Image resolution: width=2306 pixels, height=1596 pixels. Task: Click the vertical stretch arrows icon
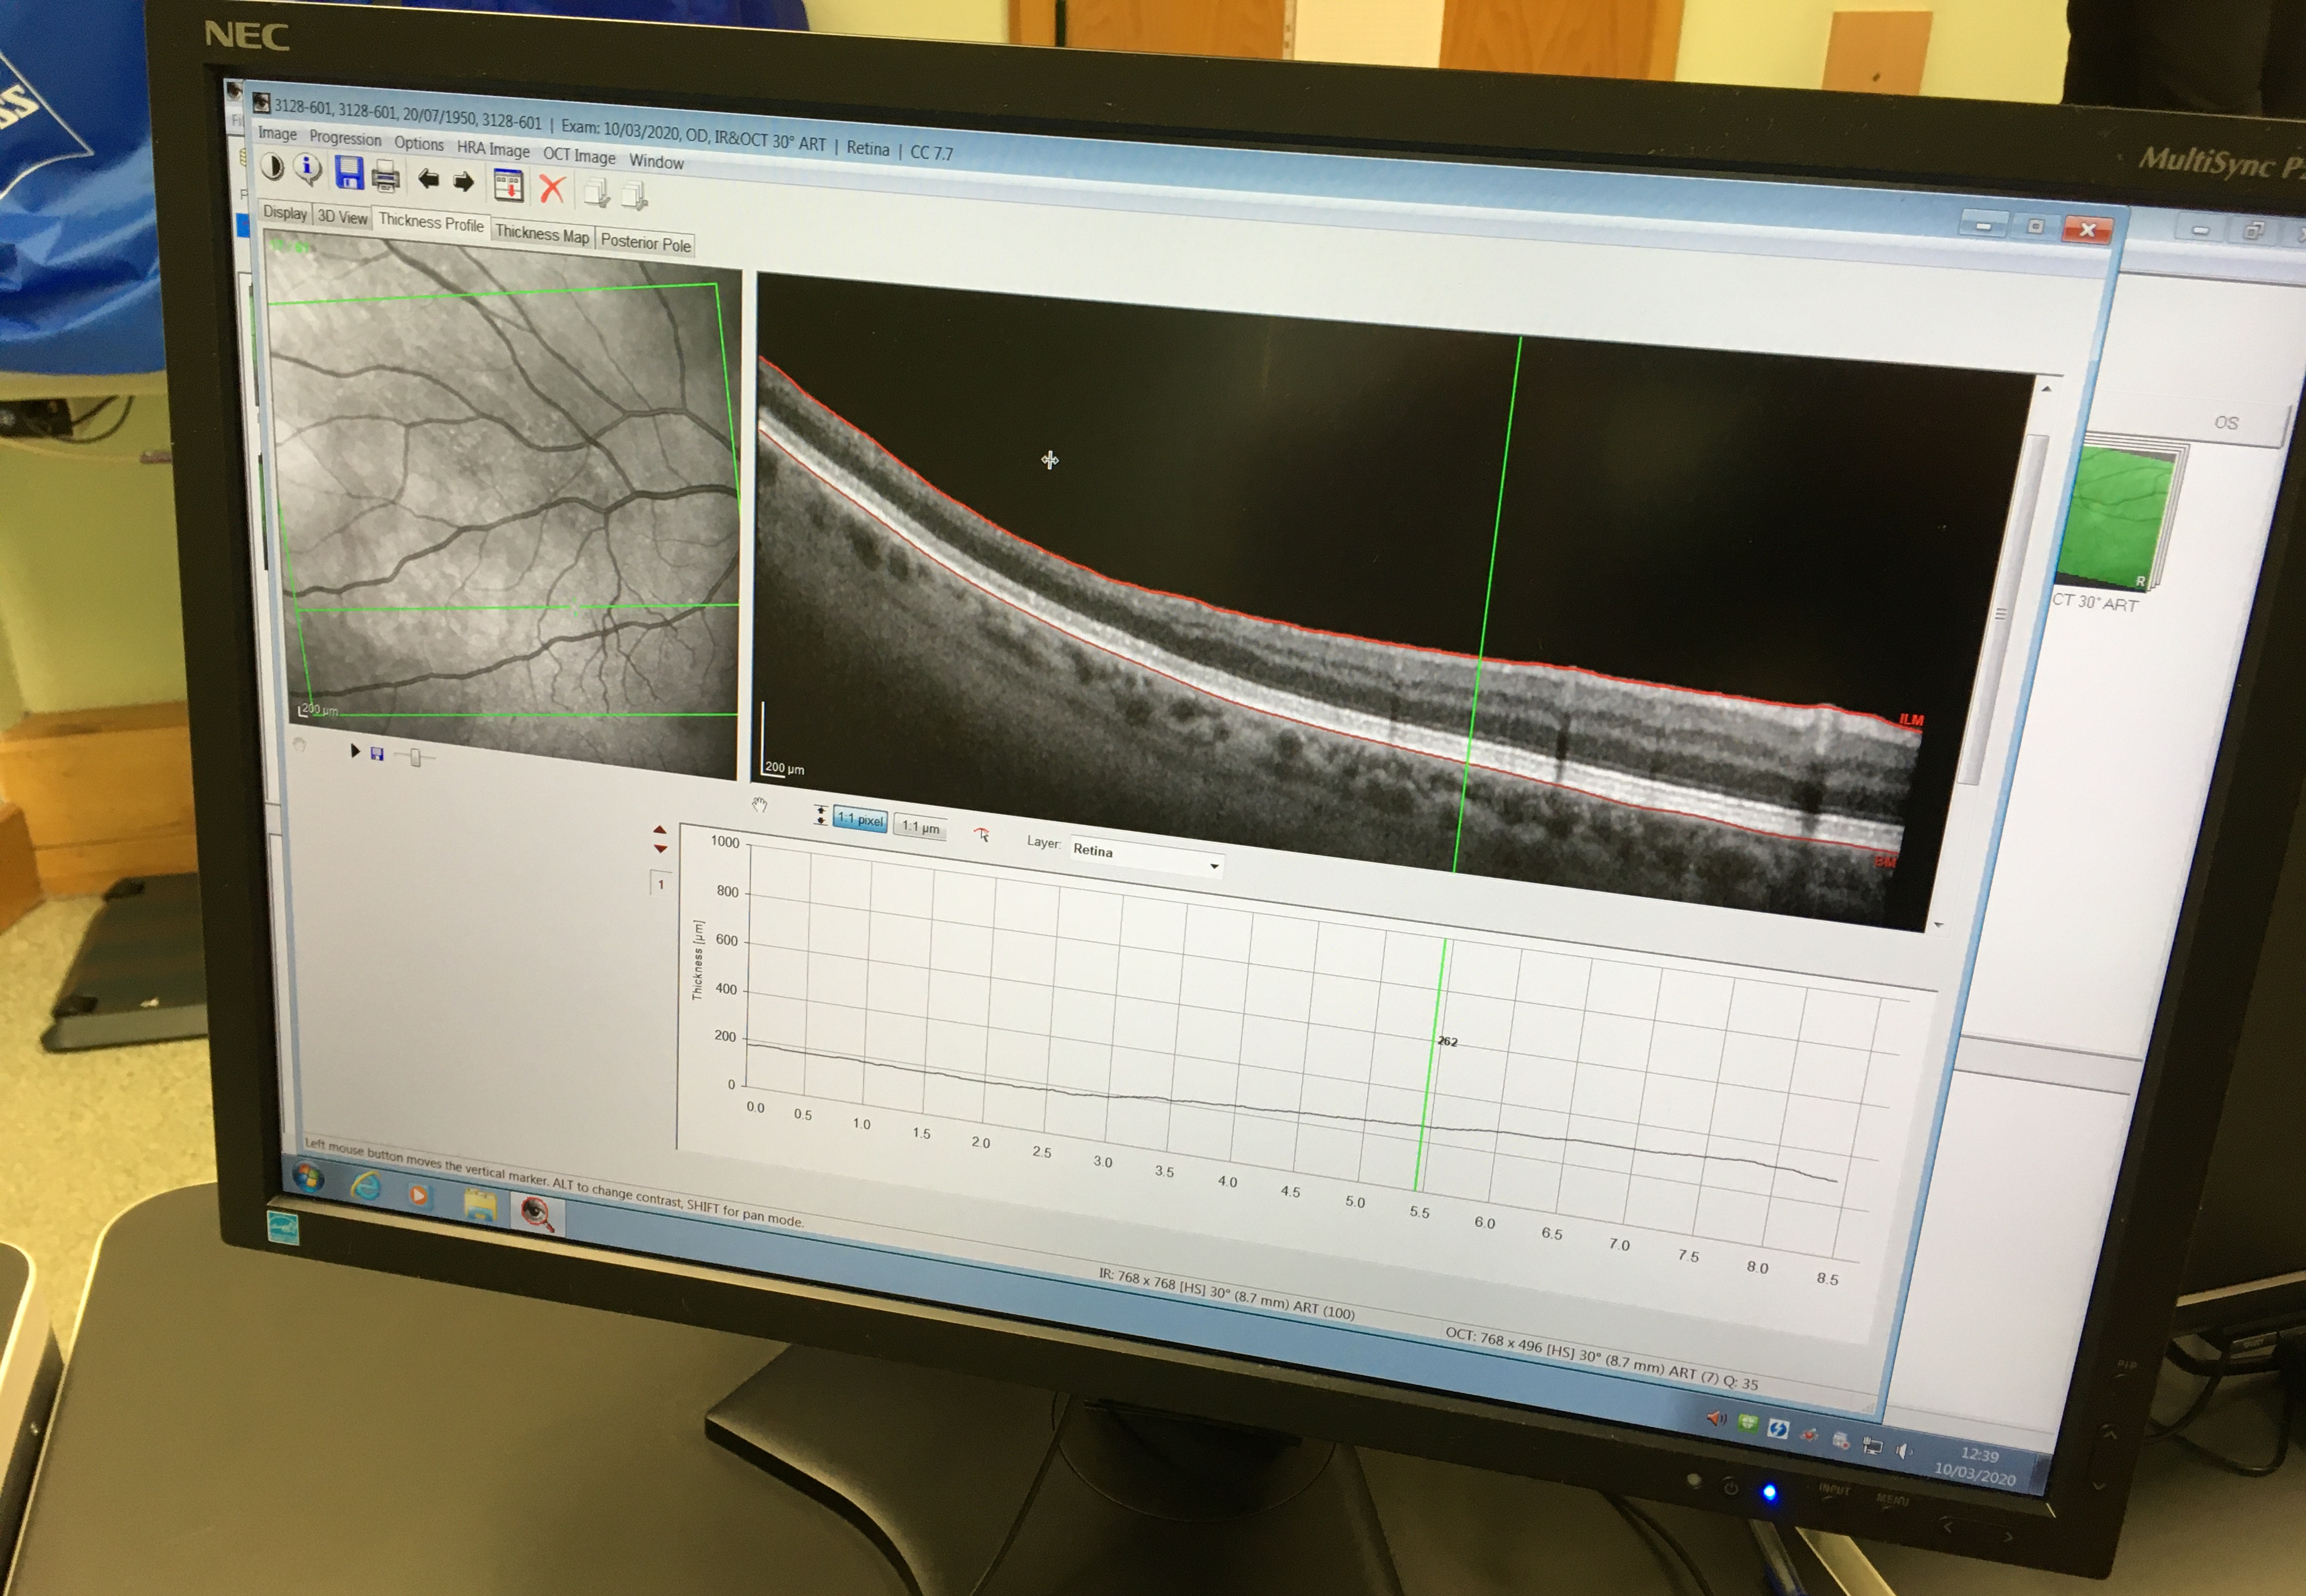(820, 814)
